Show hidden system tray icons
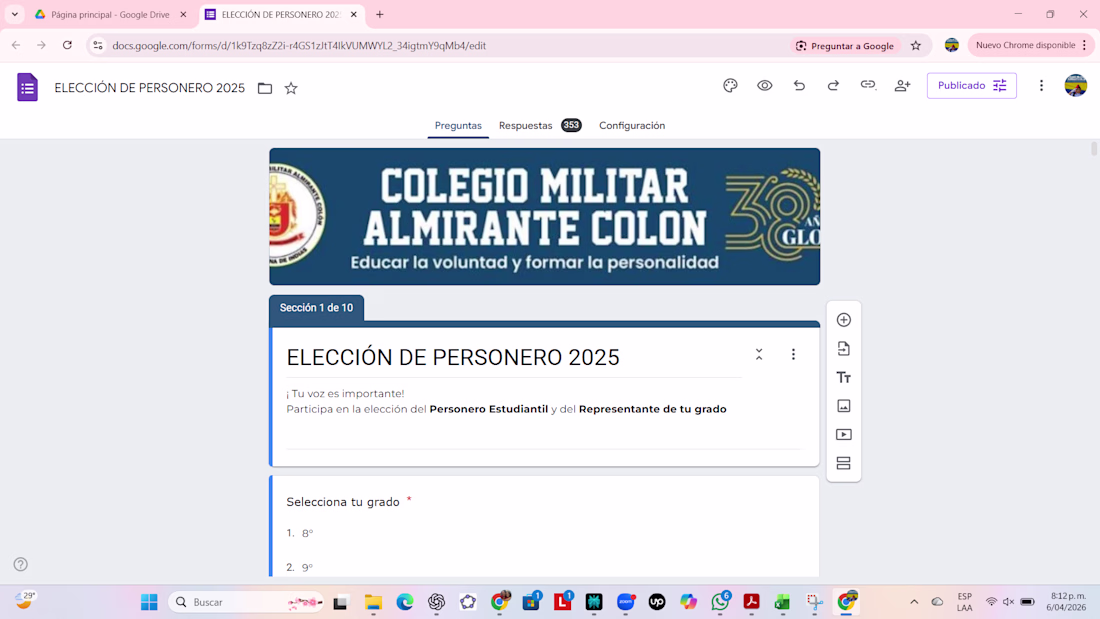 [x=914, y=602]
